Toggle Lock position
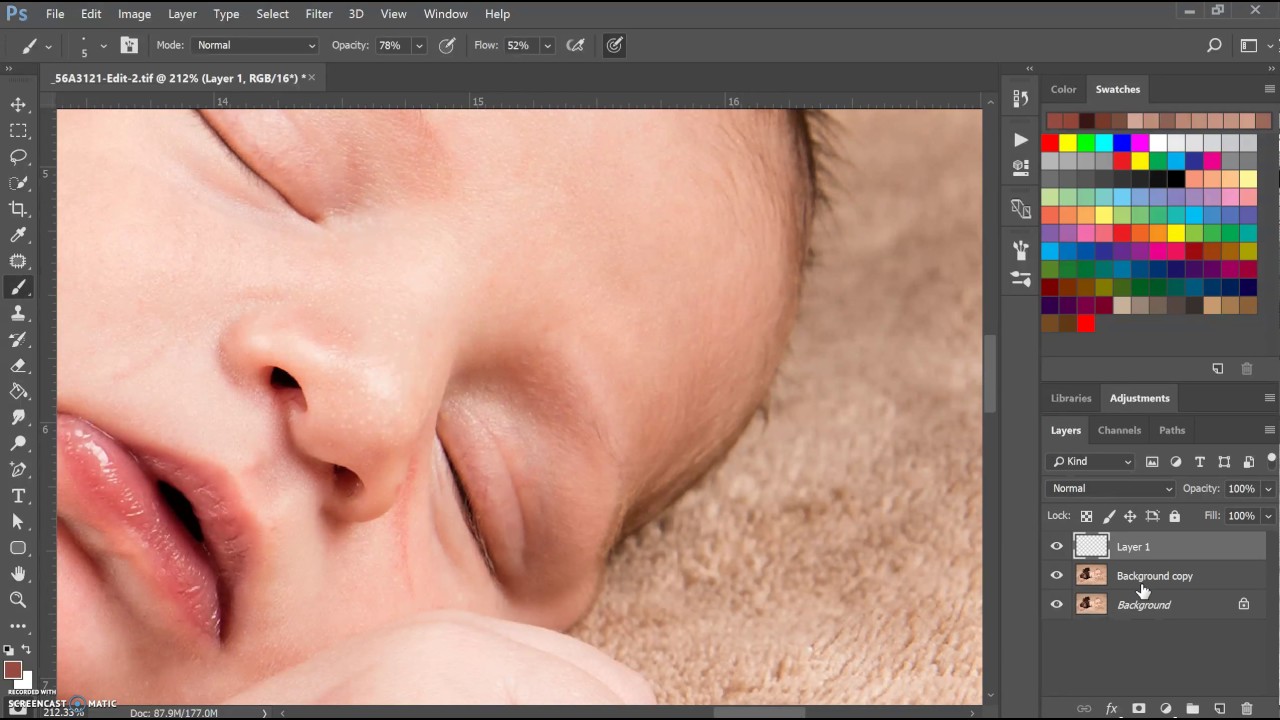 [x=1130, y=516]
